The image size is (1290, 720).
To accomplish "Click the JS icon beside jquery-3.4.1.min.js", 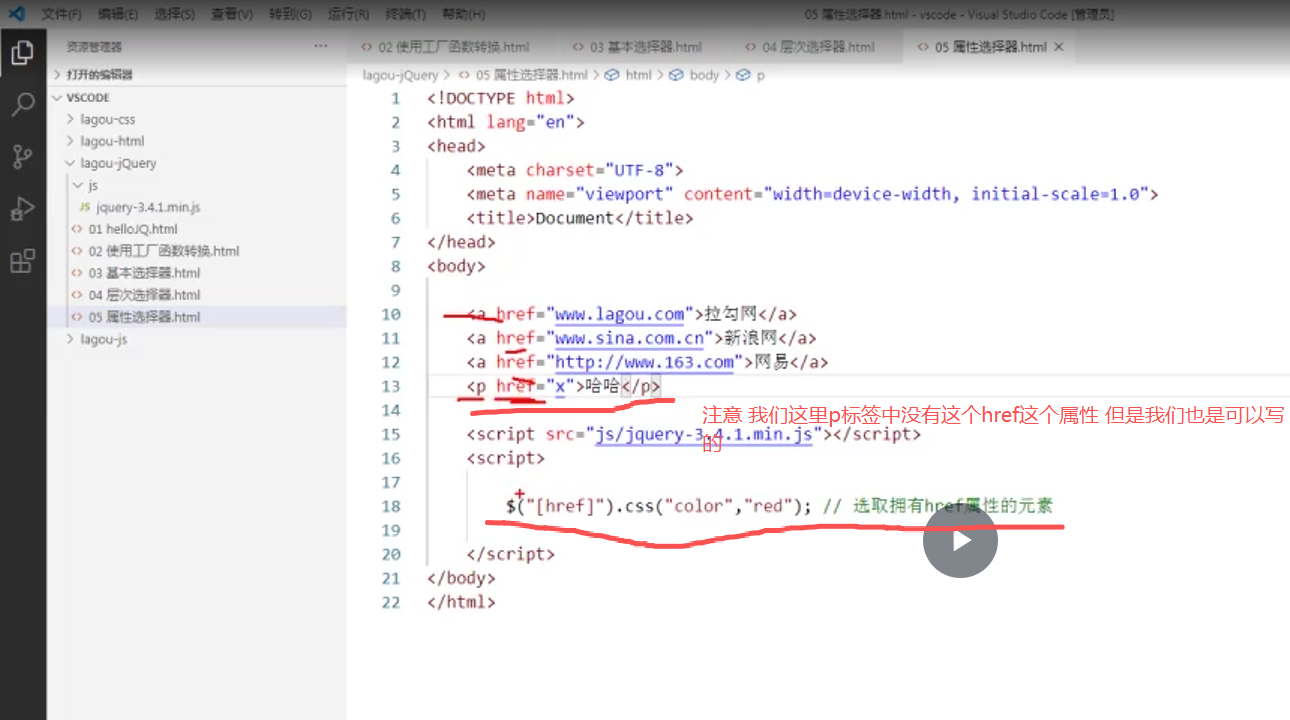I will 85,207.
